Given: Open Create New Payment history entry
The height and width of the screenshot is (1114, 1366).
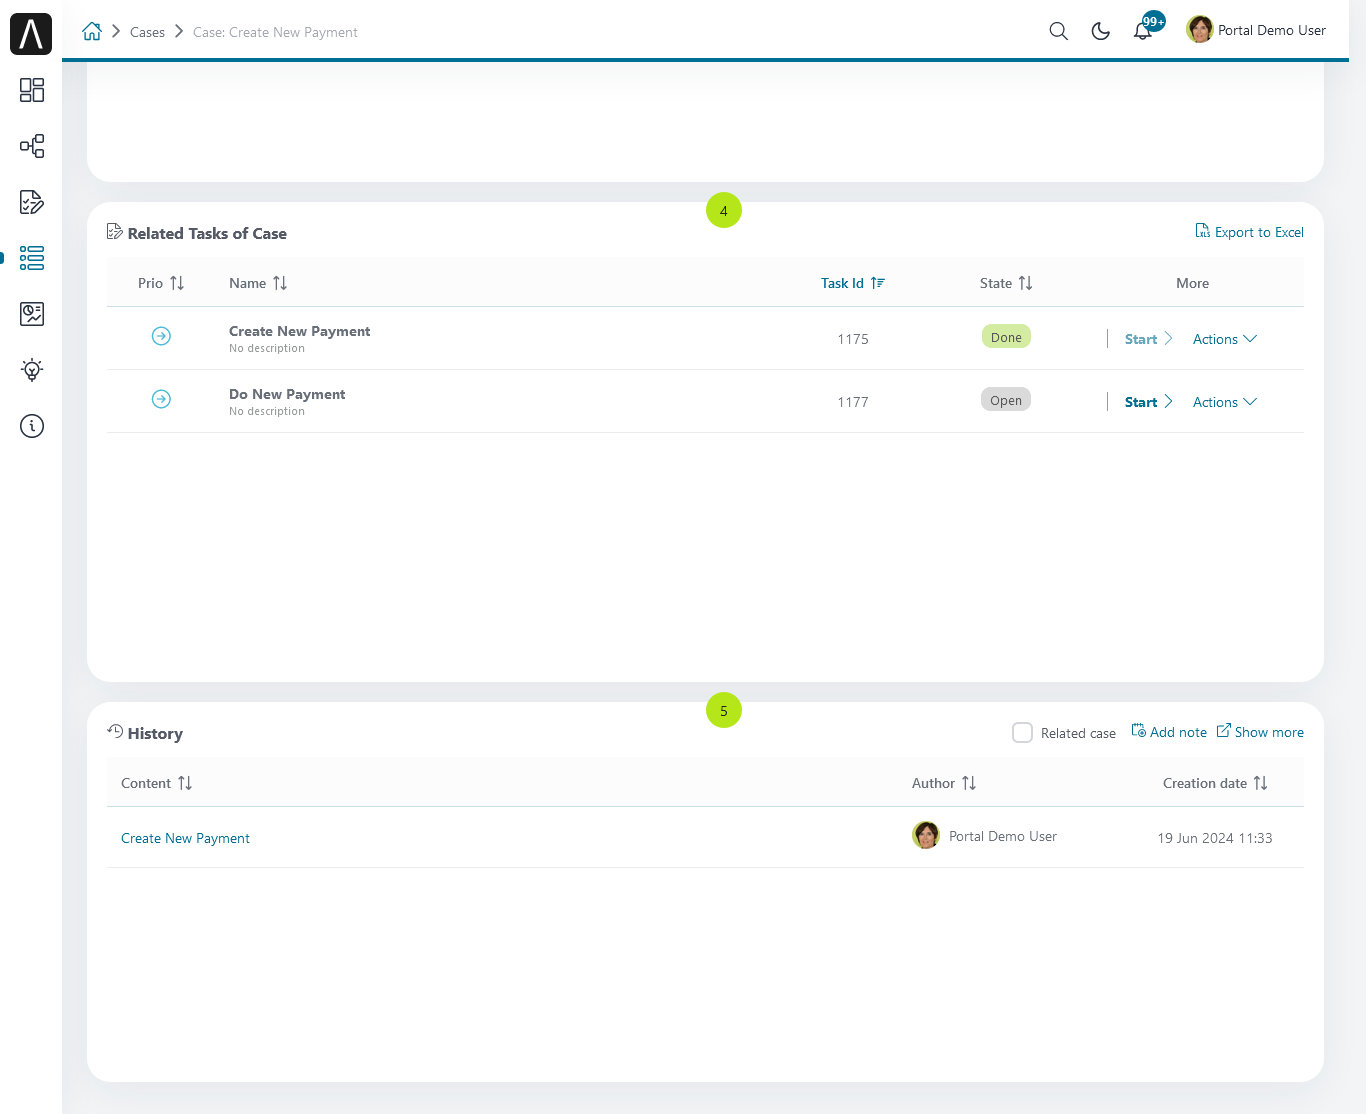Looking at the screenshot, I should [x=185, y=838].
